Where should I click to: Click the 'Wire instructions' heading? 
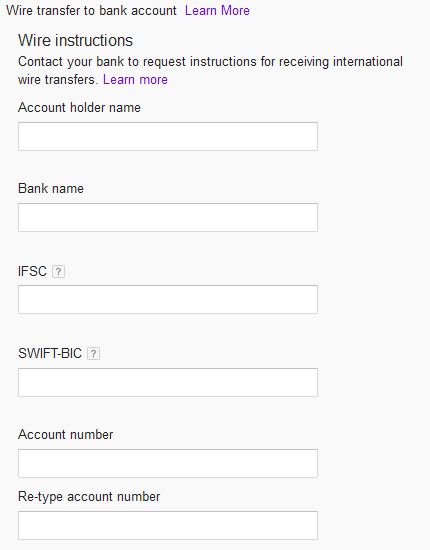click(75, 40)
